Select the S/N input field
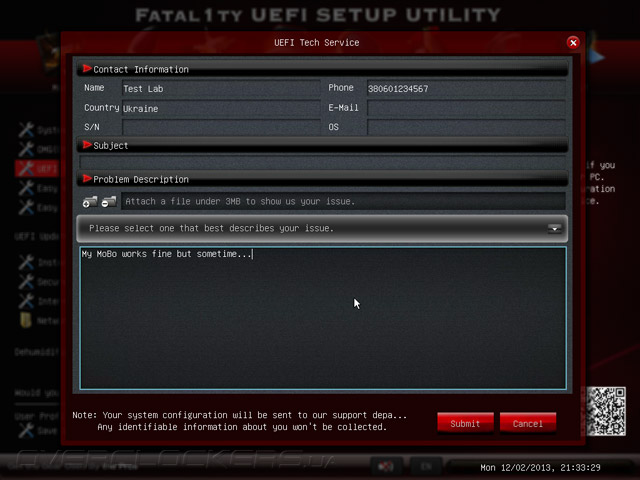 pyautogui.click(x=221, y=127)
